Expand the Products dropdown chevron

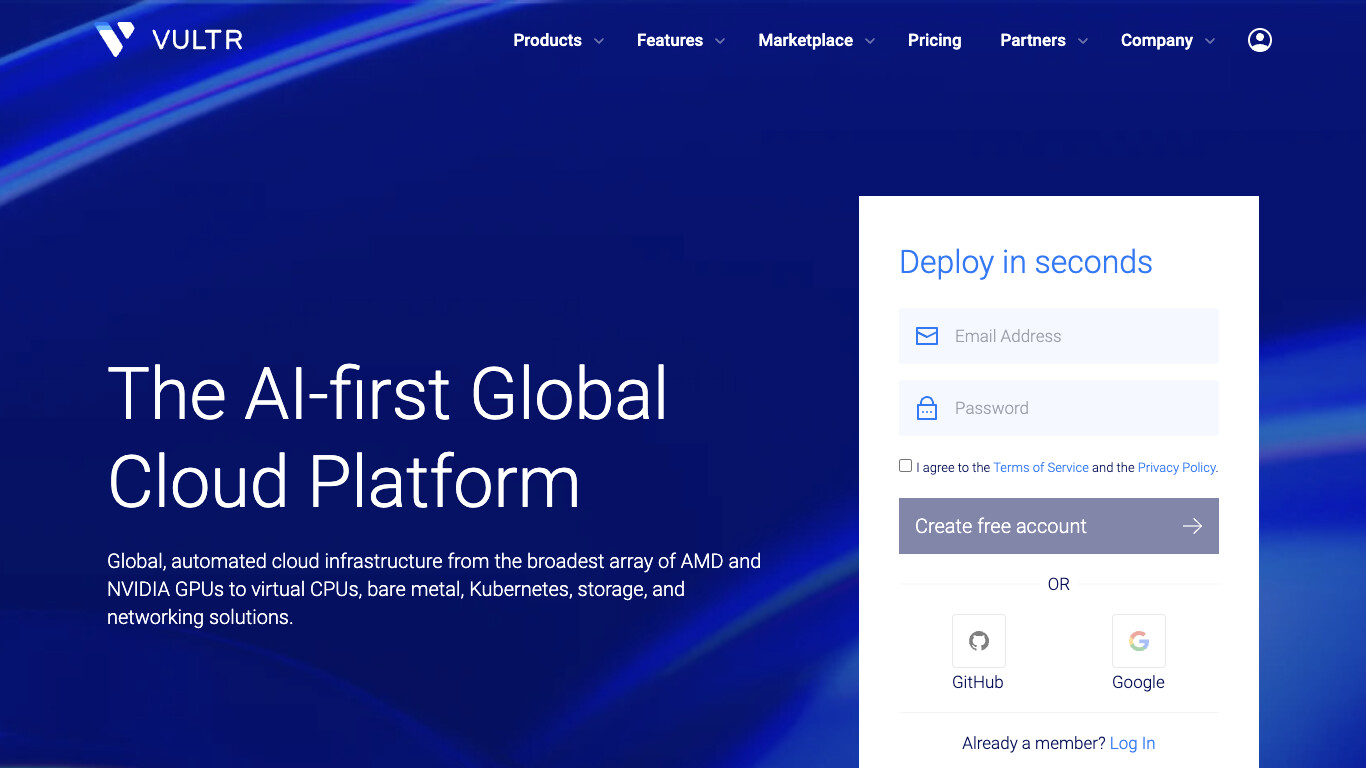[599, 41]
